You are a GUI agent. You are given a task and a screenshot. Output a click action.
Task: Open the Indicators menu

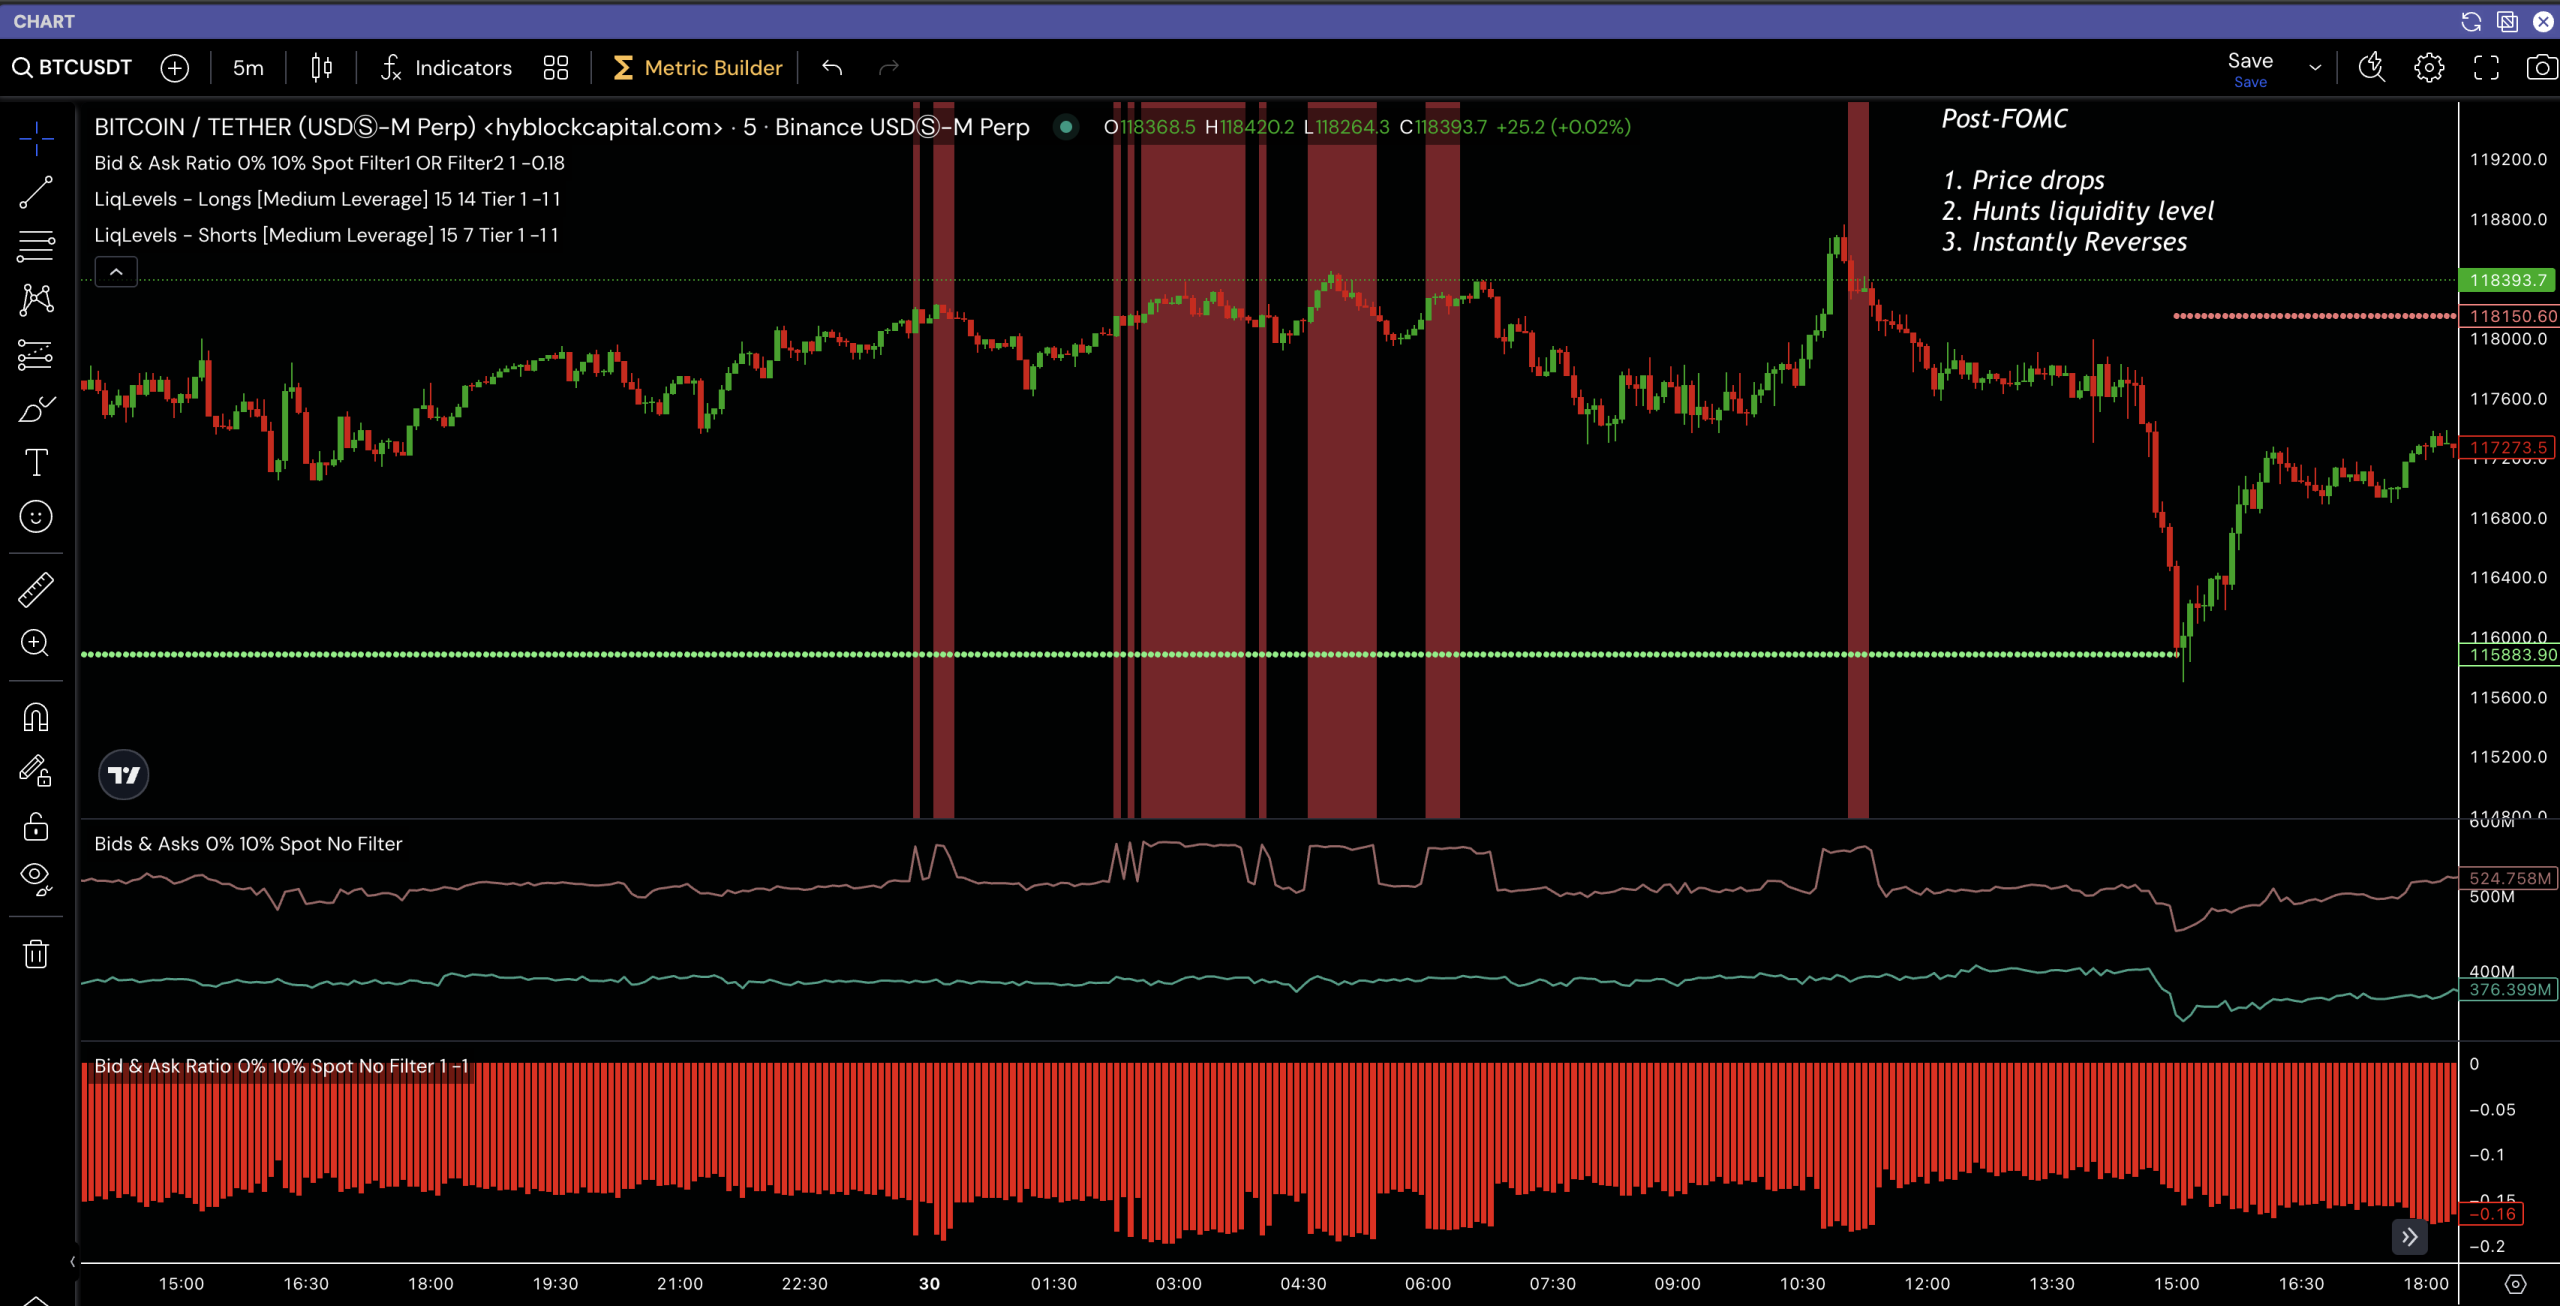pos(446,67)
